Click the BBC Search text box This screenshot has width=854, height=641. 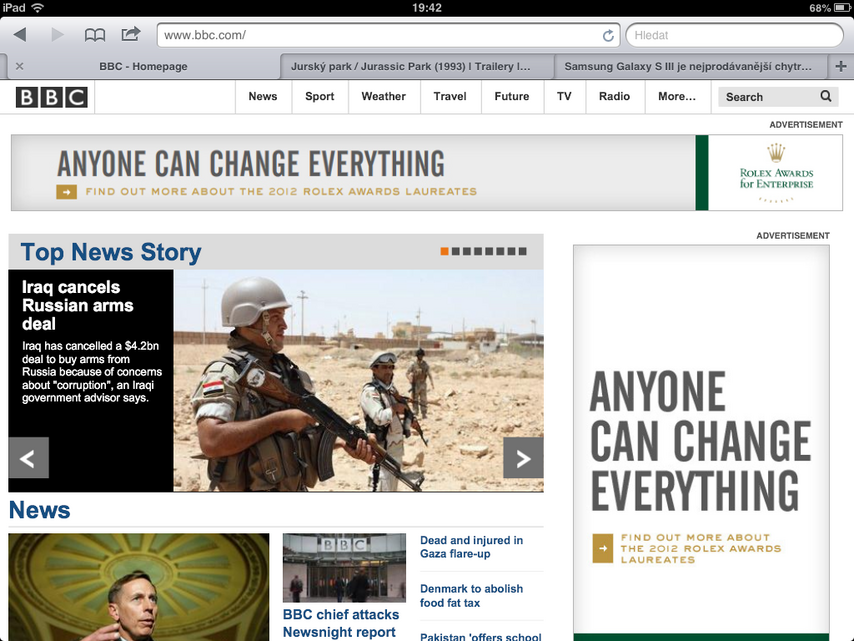(x=765, y=97)
